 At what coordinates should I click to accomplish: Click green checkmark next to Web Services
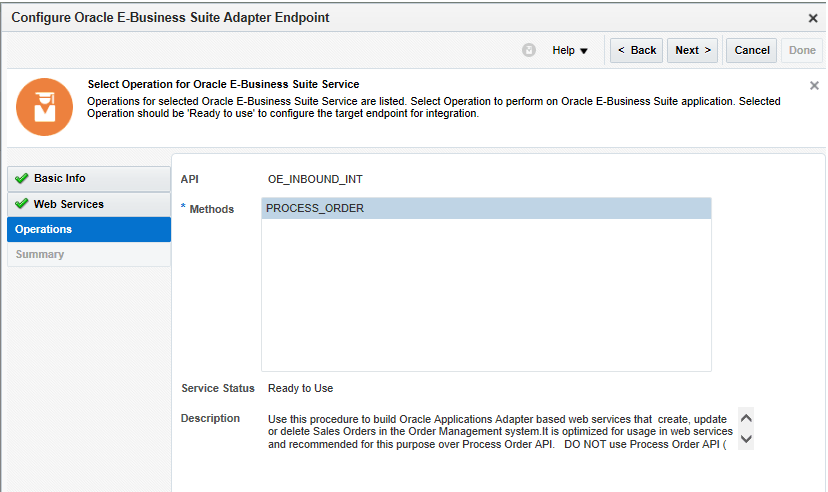point(21,204)
